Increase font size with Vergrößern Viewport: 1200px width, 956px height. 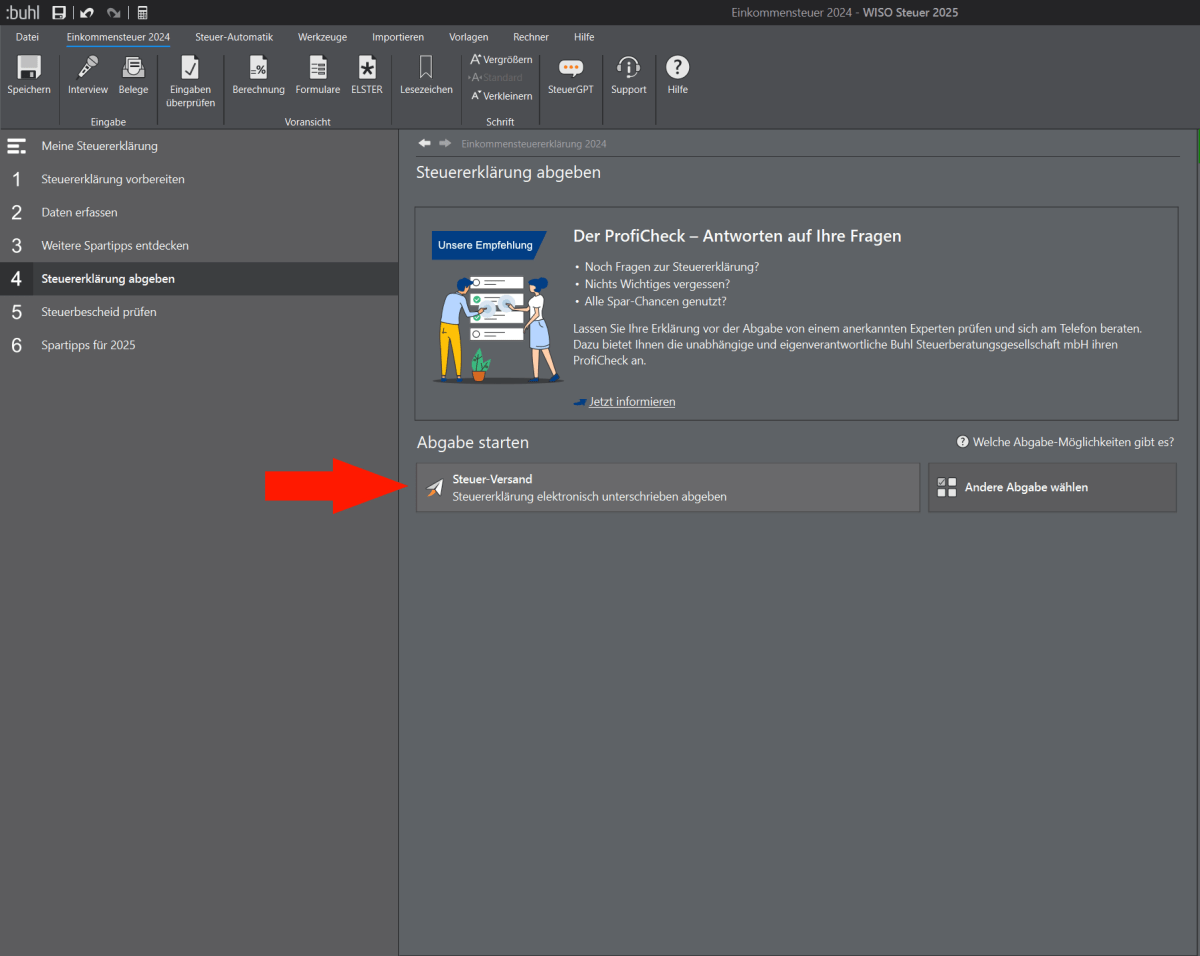pyautogui.click(x=501, y=60)
